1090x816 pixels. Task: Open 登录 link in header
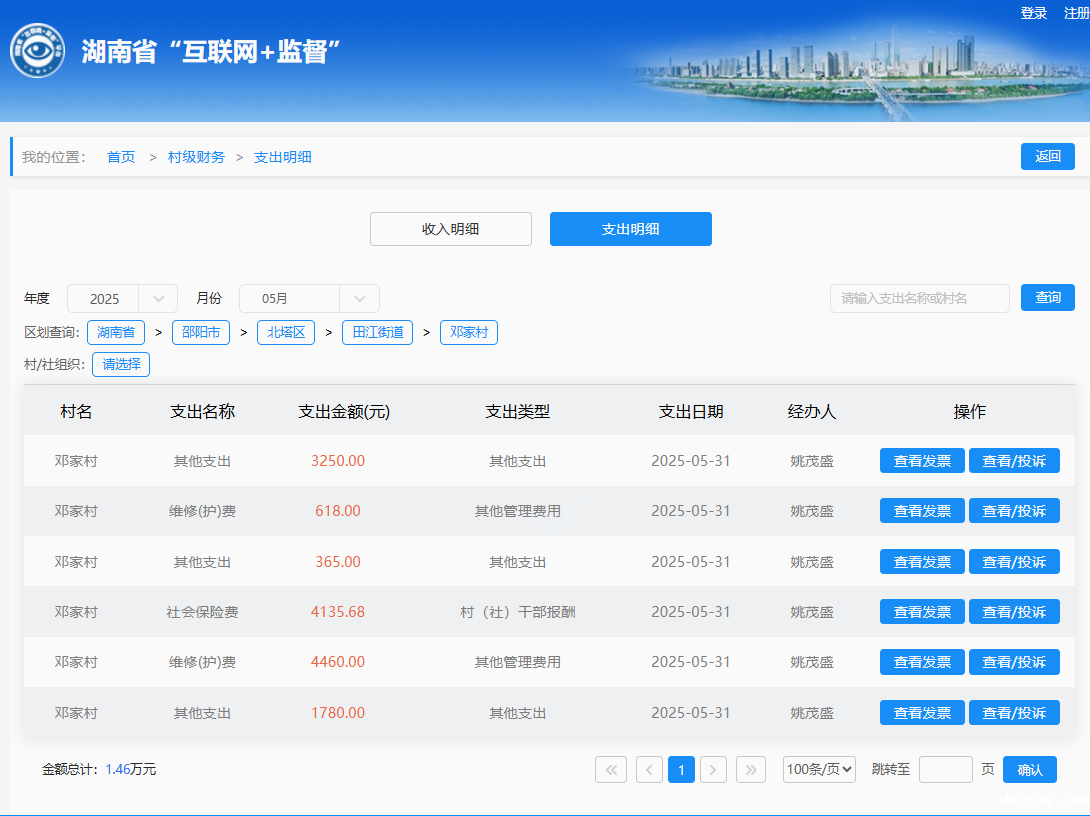pyautogui.click(x=1033, y=13)
